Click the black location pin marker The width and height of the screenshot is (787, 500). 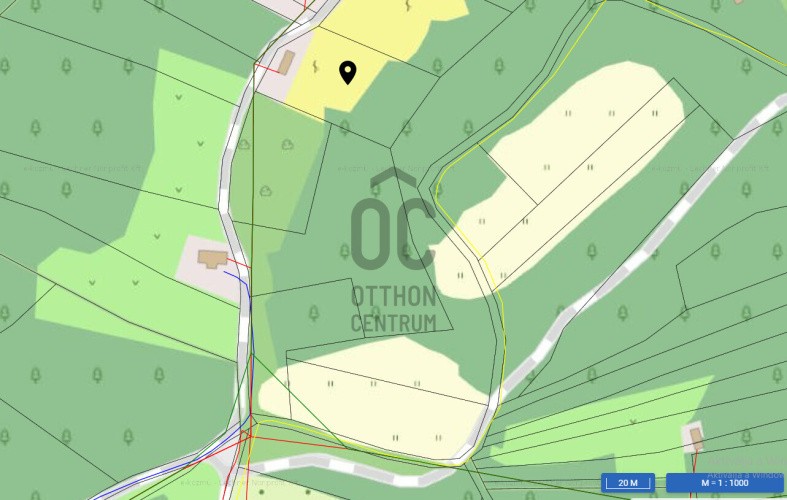[x=348, y=72]
